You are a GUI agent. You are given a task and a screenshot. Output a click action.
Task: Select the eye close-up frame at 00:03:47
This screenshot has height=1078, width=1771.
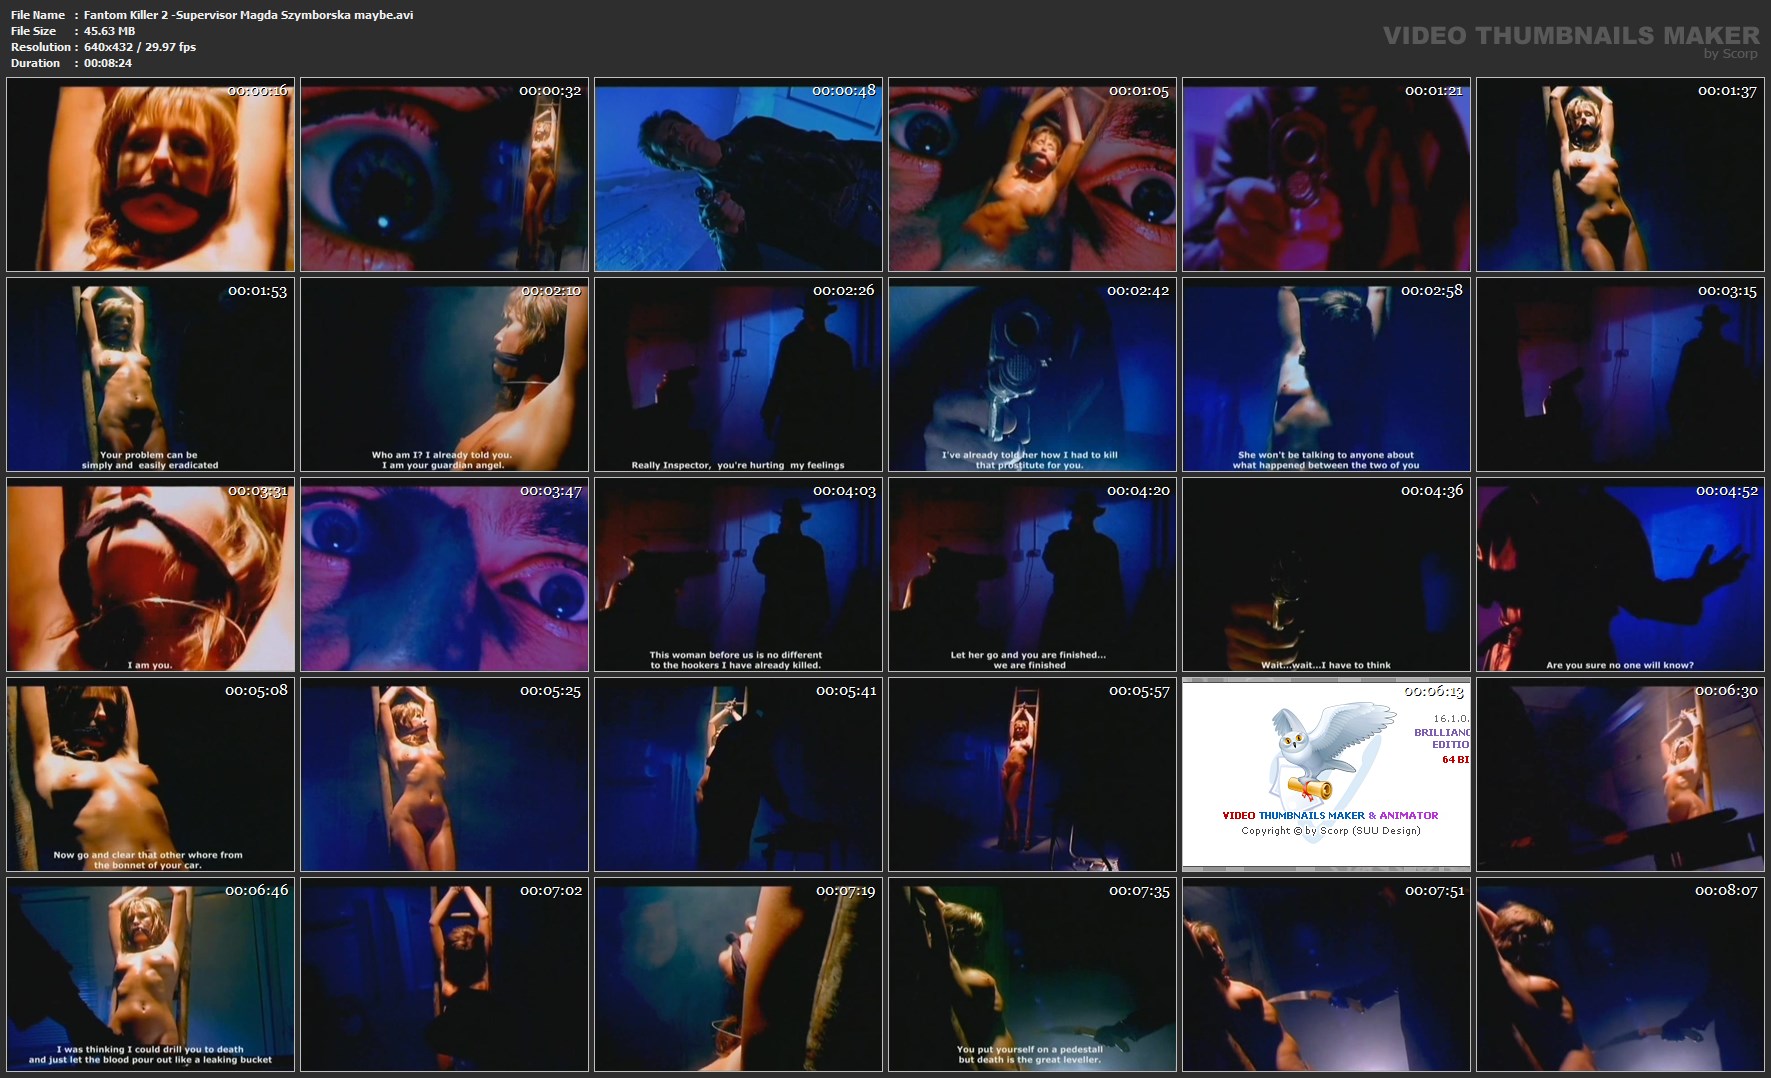[x=445, y=575]
